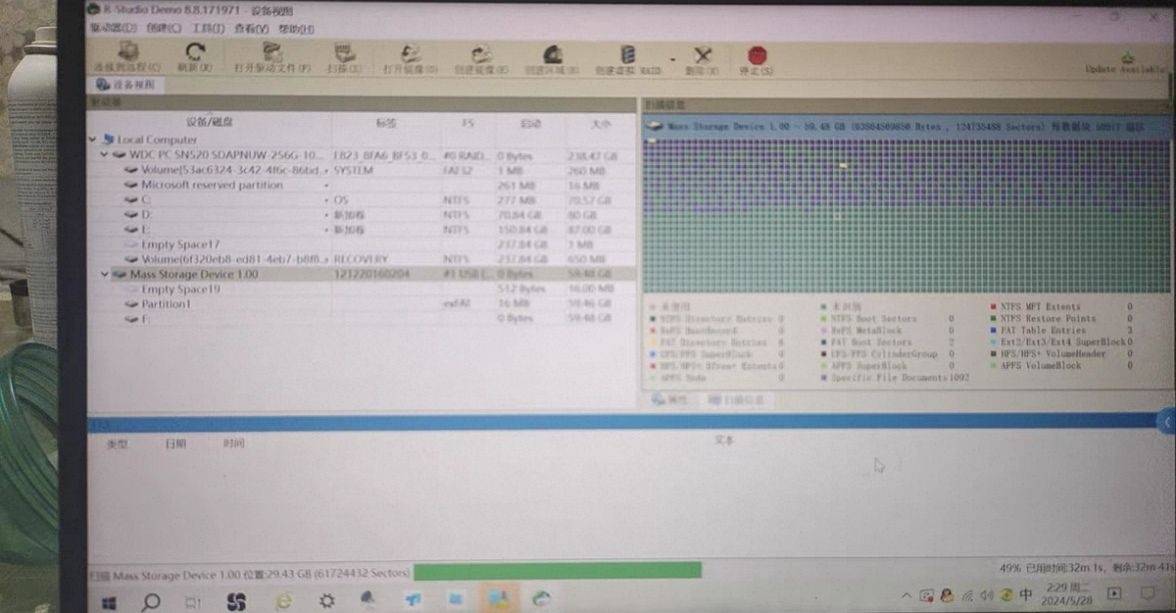Image resolution: width=1176 pixels, height=613 pixels.
Task: Open the Windows Start menu
Action: [109, 602]
